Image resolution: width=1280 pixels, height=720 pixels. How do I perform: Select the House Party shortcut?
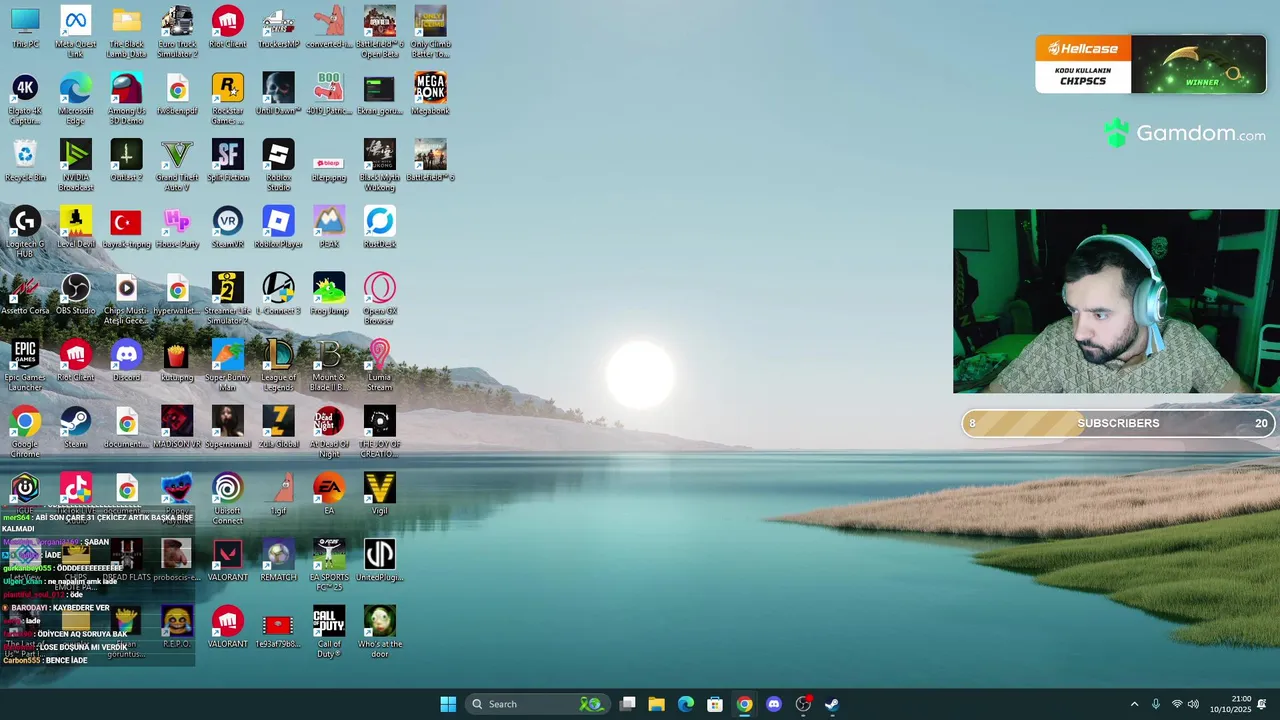177,227
